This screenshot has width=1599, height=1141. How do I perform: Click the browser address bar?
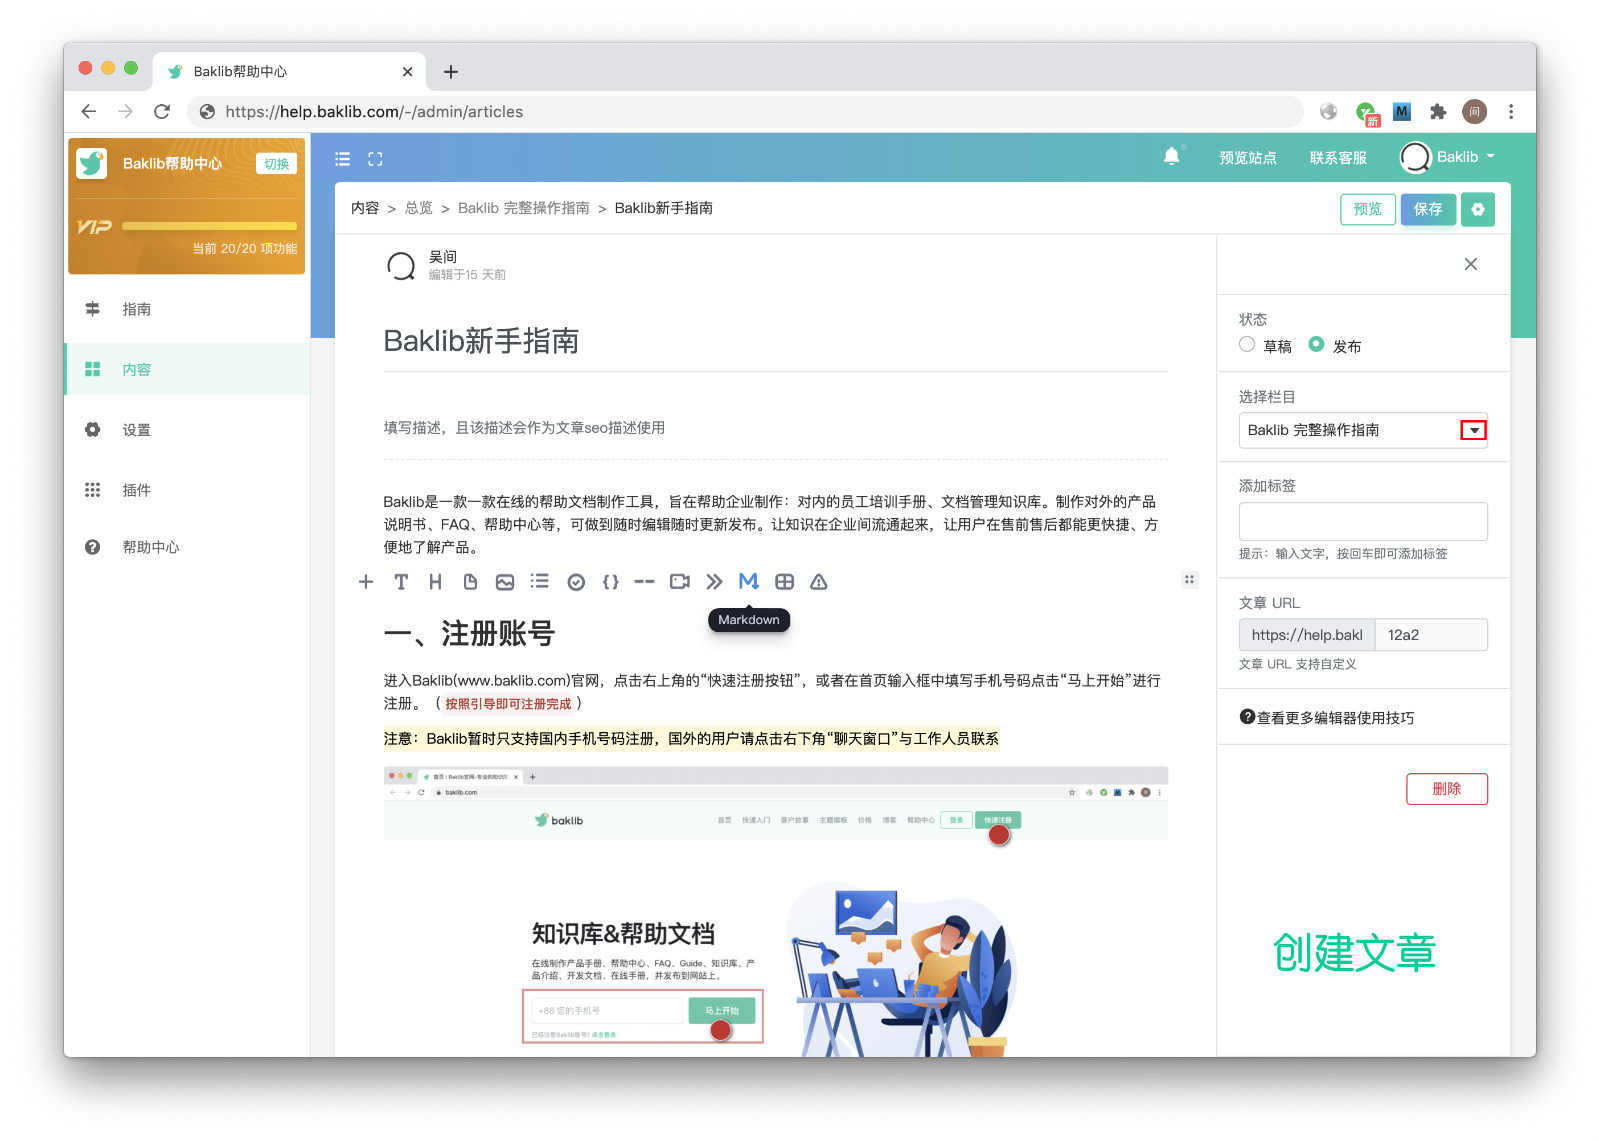pyautogui.click(x=745, y=112)
